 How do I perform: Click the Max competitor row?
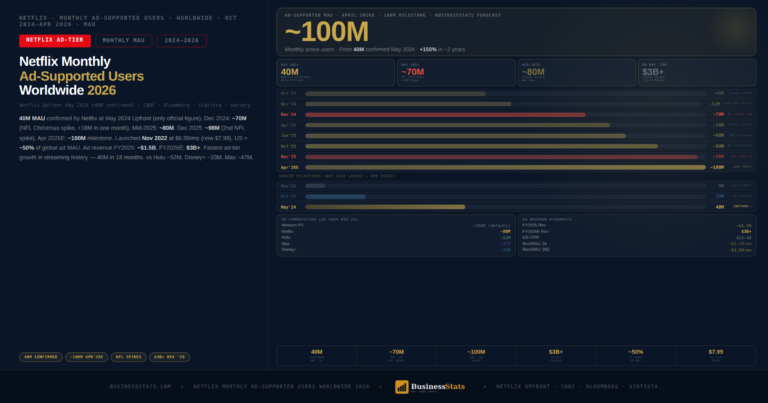click(396, 243)
